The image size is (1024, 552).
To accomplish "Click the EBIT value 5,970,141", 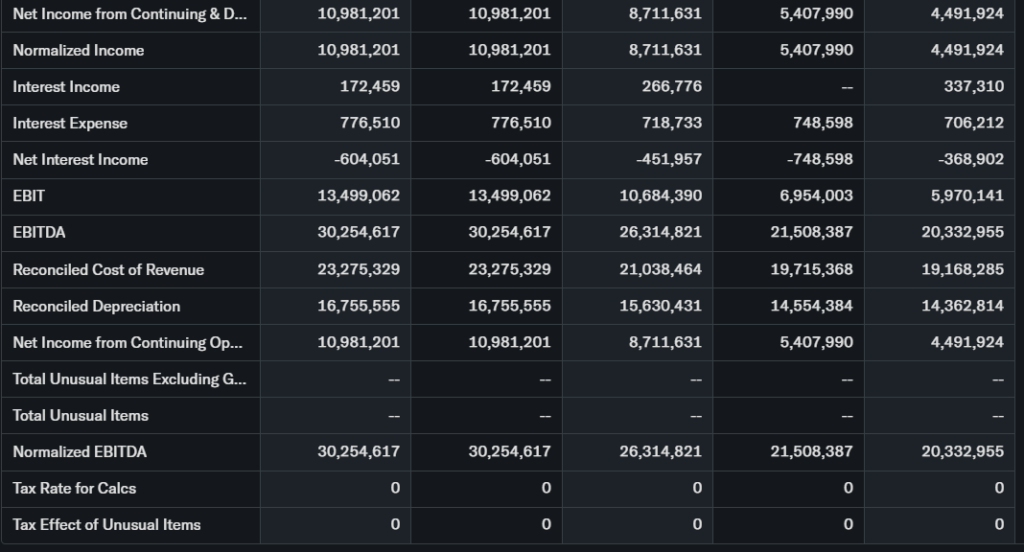I will 966,196.
